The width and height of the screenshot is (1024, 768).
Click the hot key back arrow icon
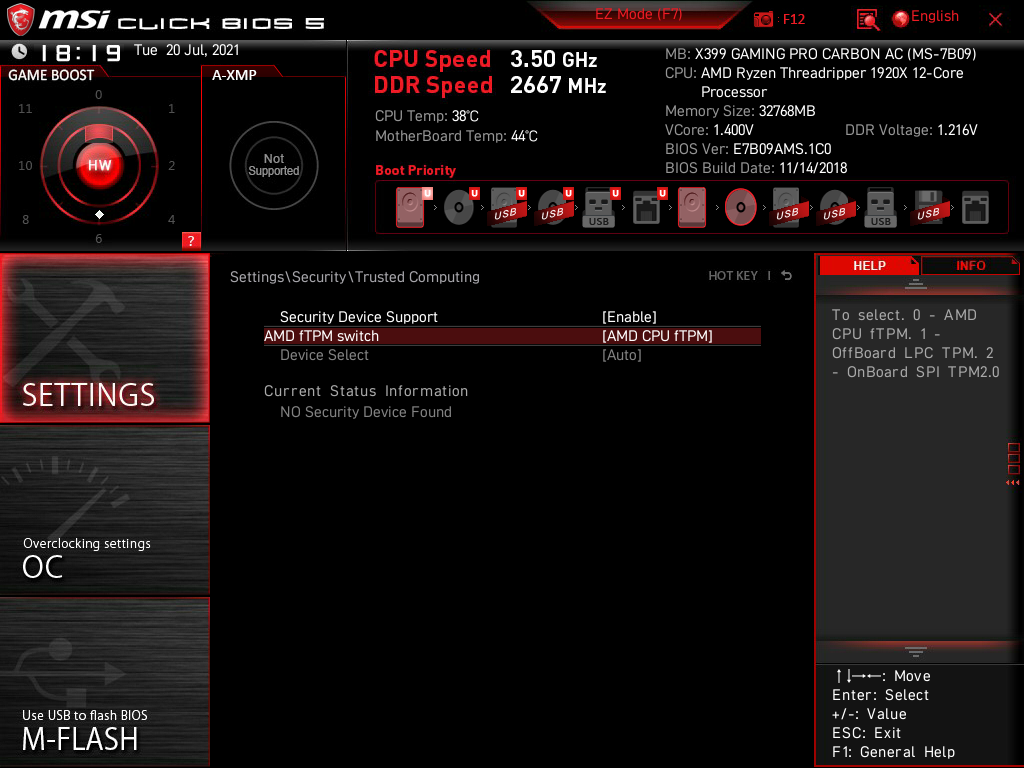(786, 276)
